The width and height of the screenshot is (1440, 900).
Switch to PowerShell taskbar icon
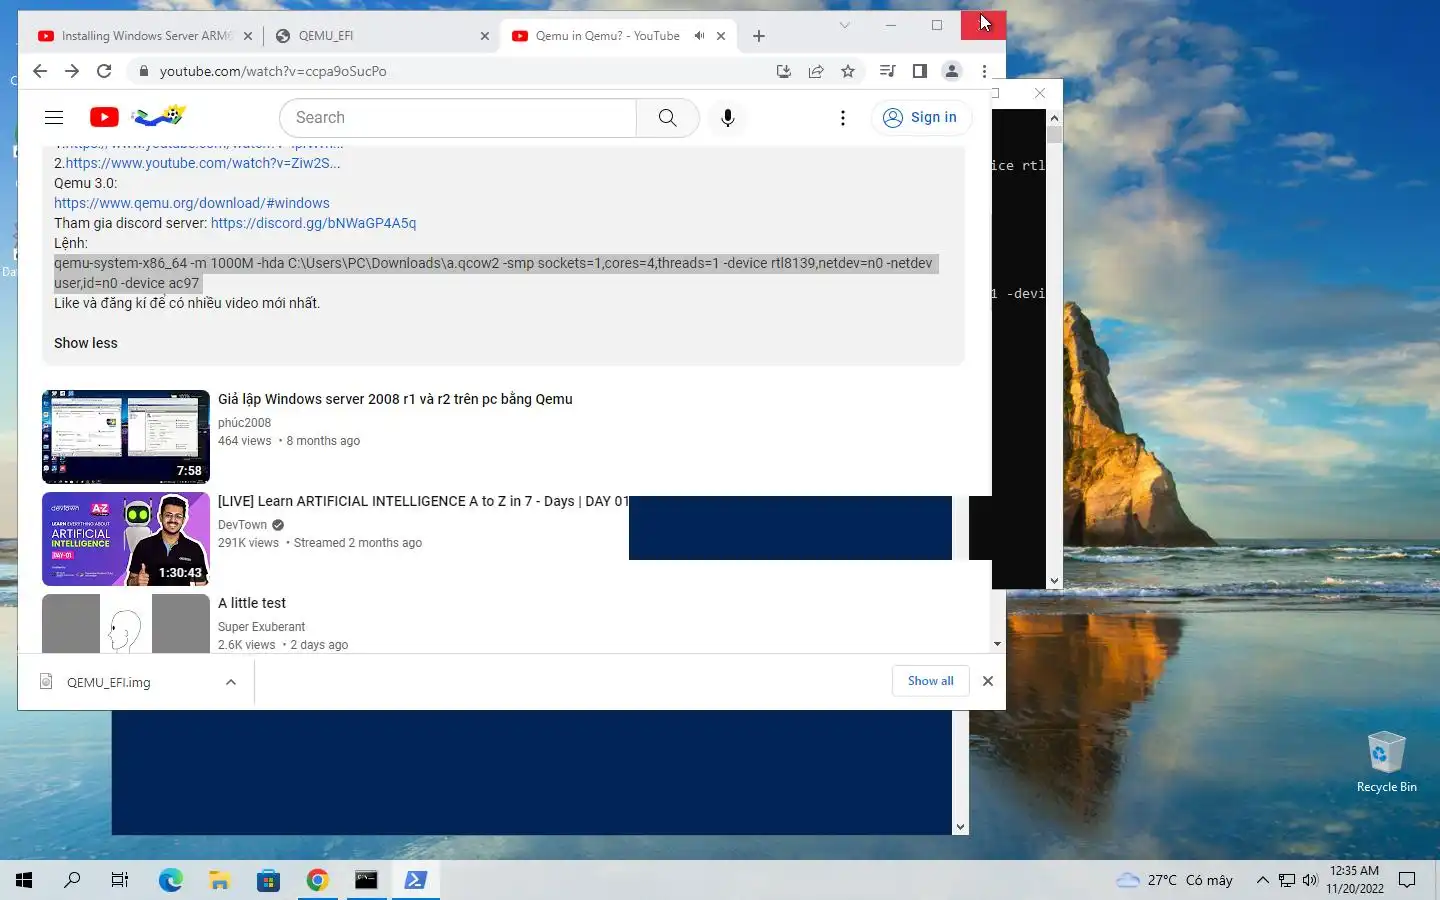[415, 880]
